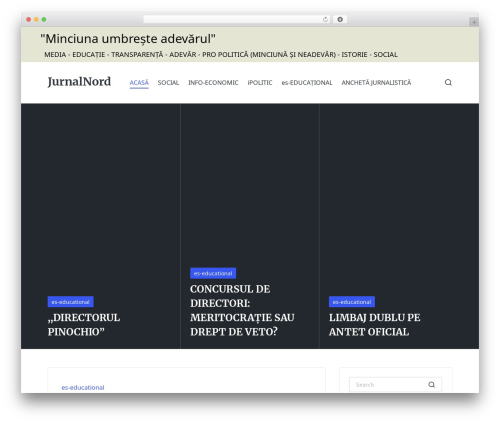Click the dark circular browser extension icon
Screen dimensions: 500x423
click(x=340, y=19)
